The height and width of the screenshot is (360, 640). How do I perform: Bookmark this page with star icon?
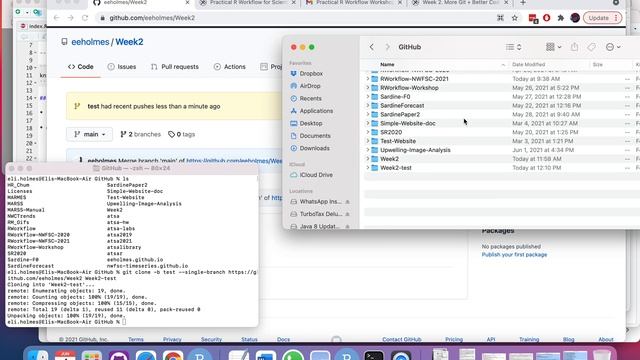(515, 18)
